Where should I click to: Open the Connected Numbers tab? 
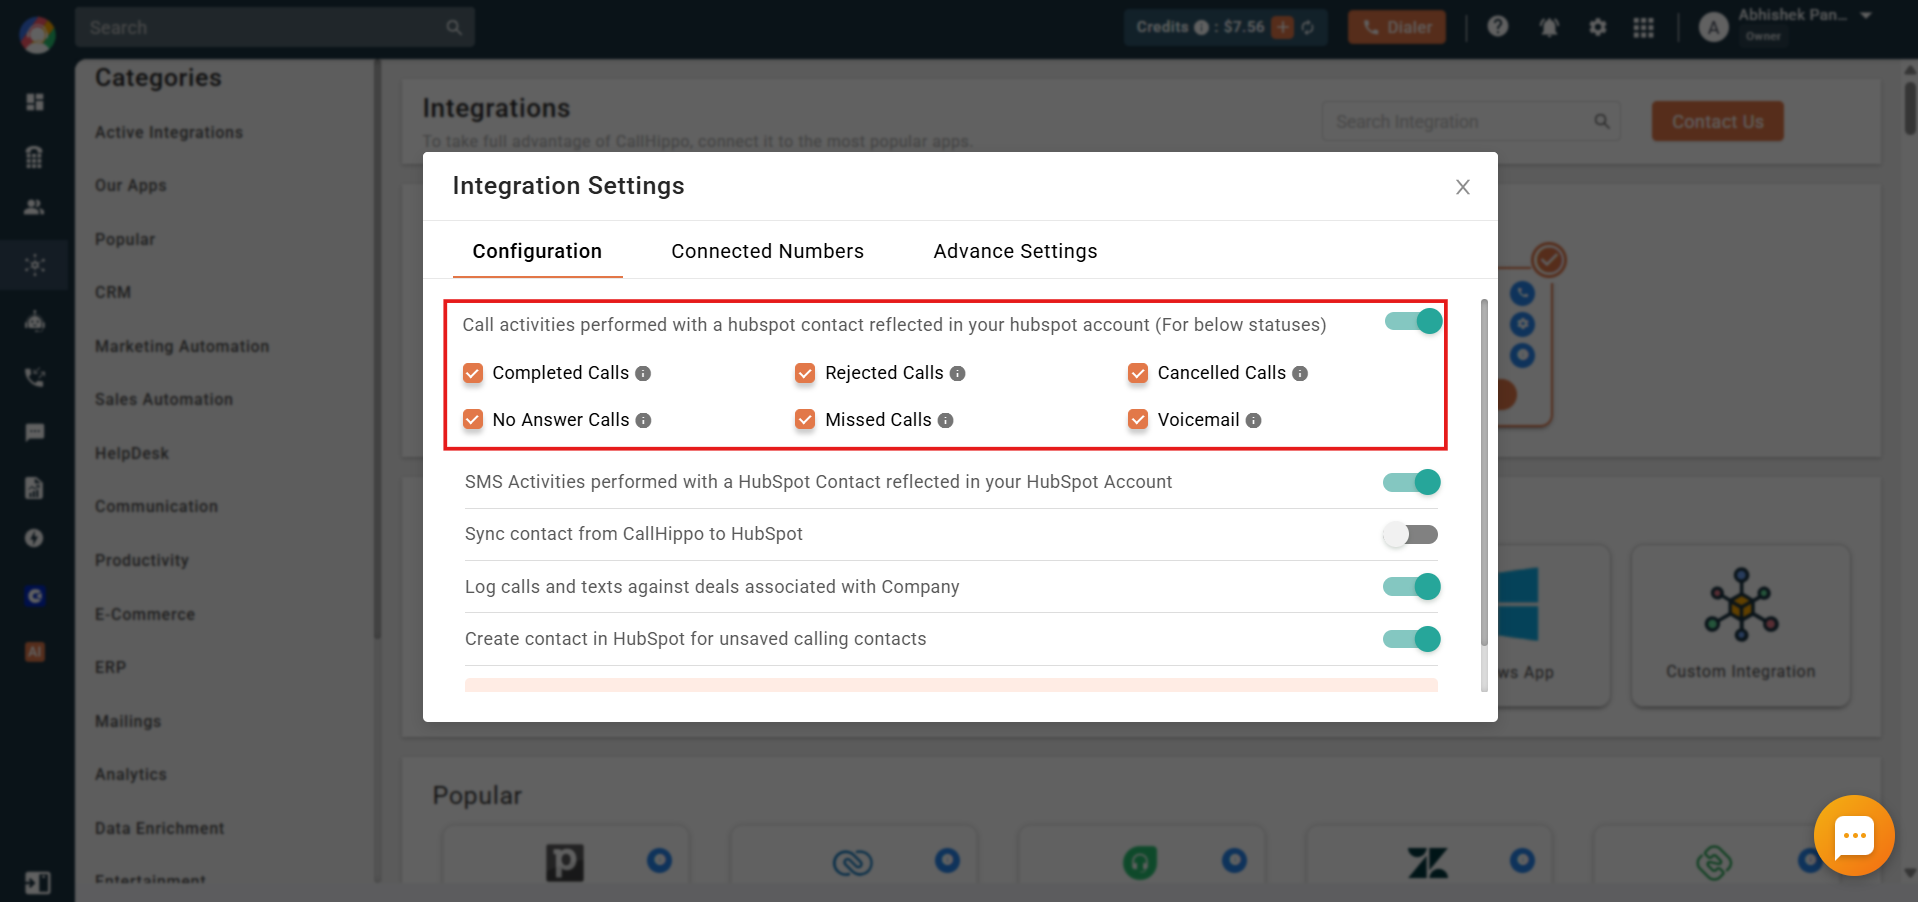pyautogui.click(x=767, y=251)
